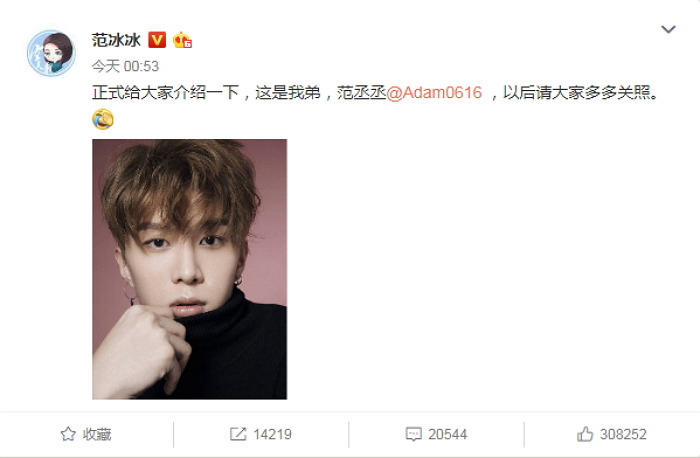Screen dimensions: 700x458
Task: Open the 今天 00:53 timestamp link
Action: (125, 66)
